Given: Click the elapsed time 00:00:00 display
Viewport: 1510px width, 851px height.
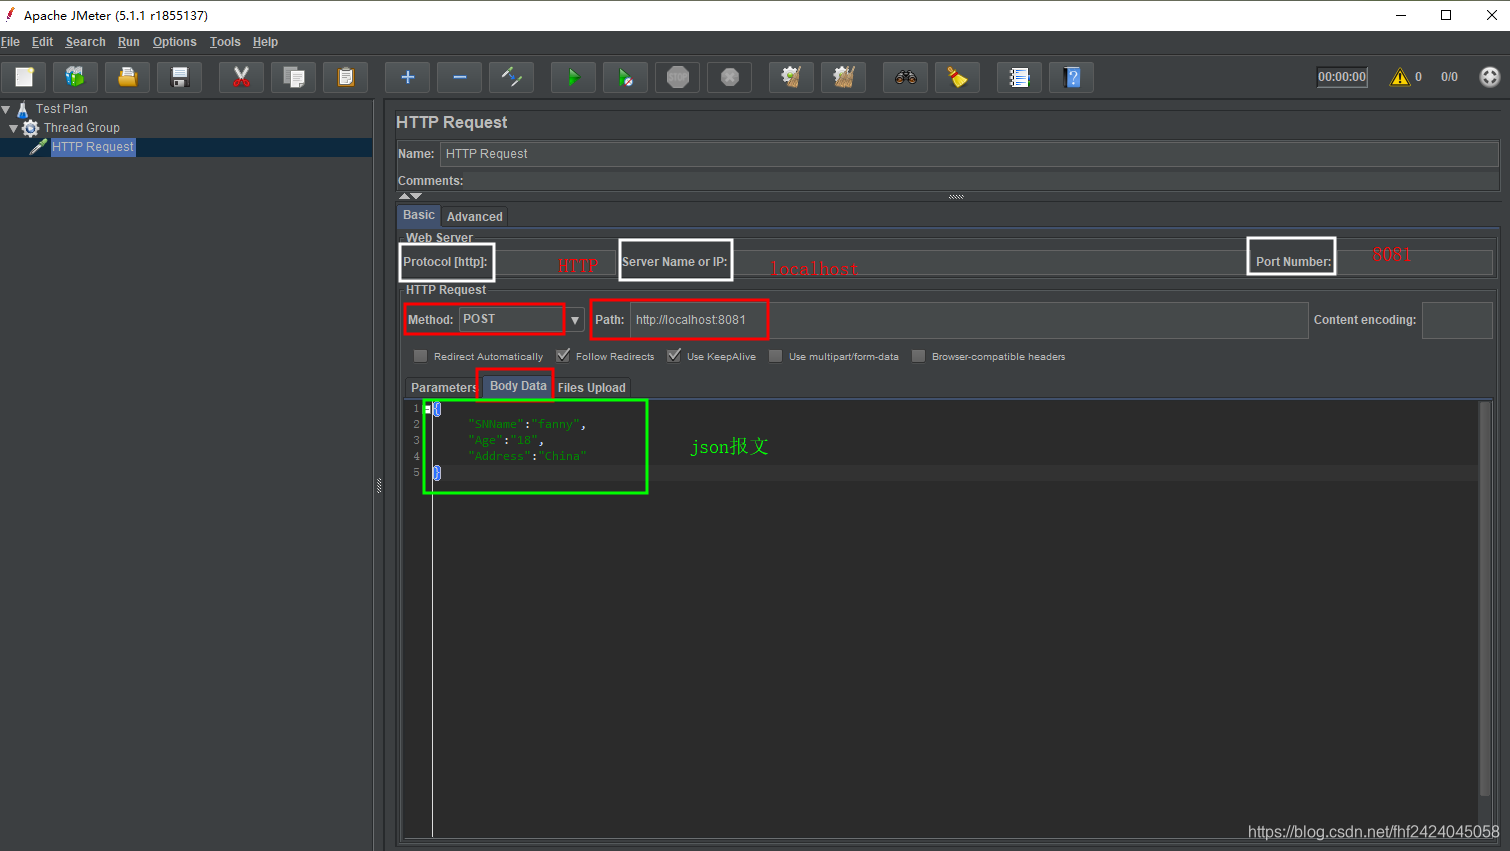Looking at the screenshot, I should click(x=1342, y=77).
